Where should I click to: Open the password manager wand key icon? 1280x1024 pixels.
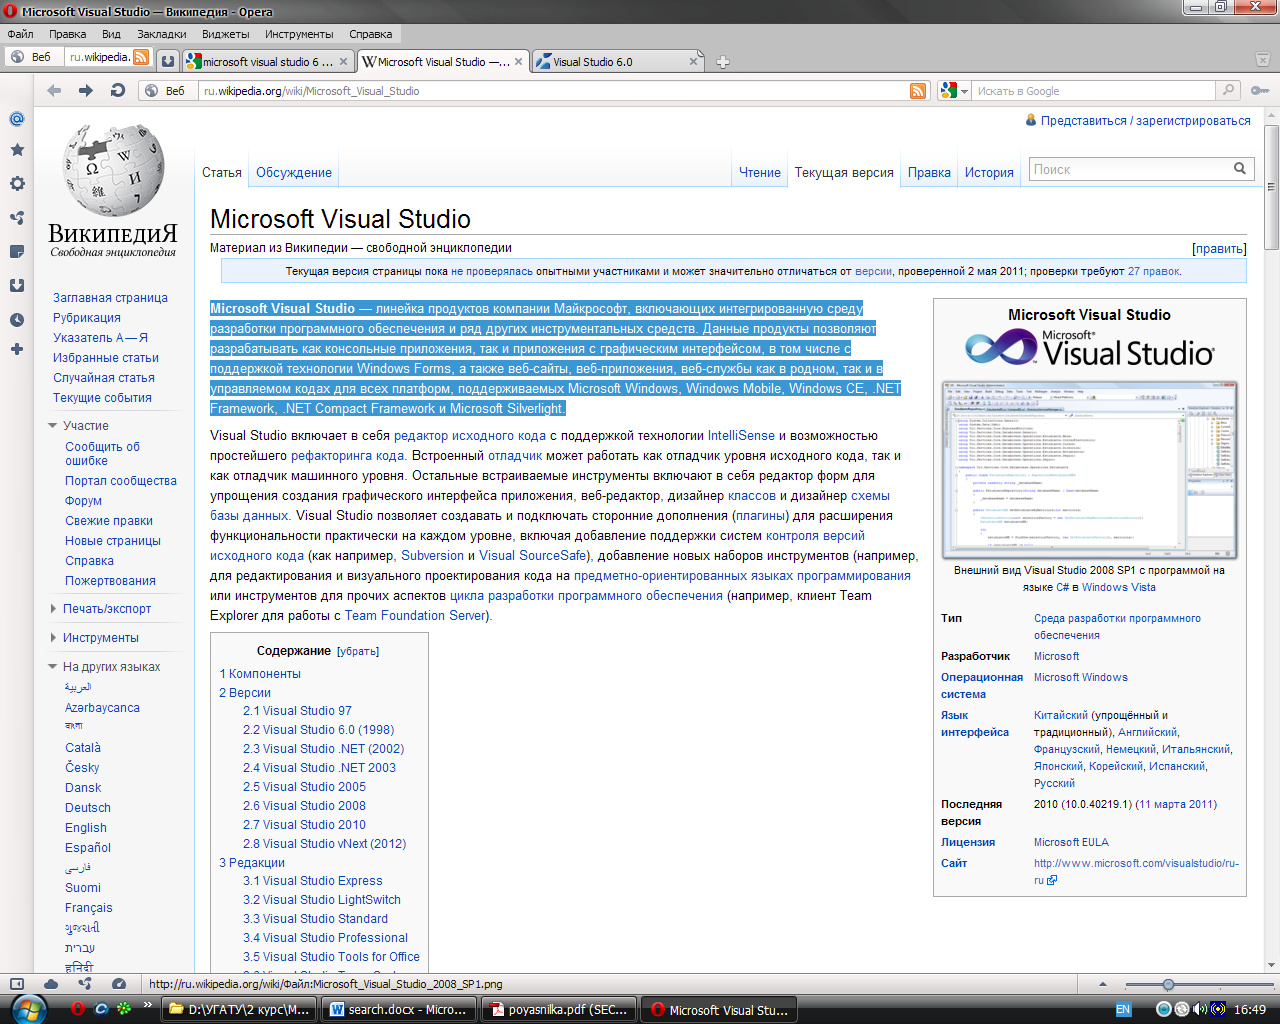(x=1259, y=91)
